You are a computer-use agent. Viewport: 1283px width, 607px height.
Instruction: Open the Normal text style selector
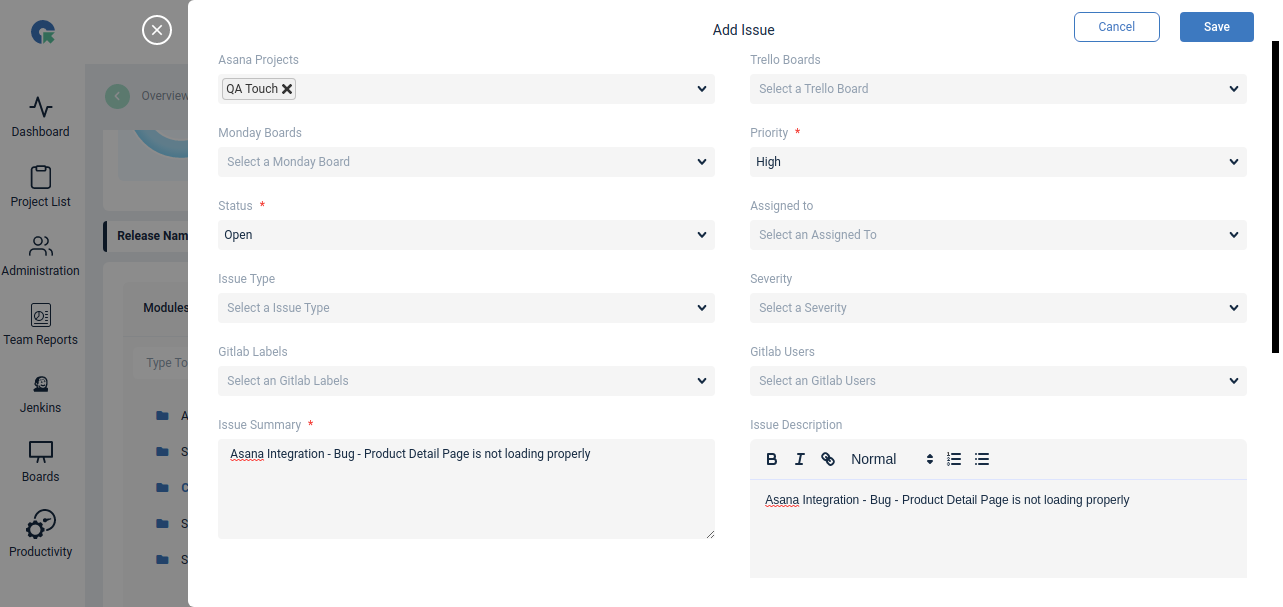(891, 459)
